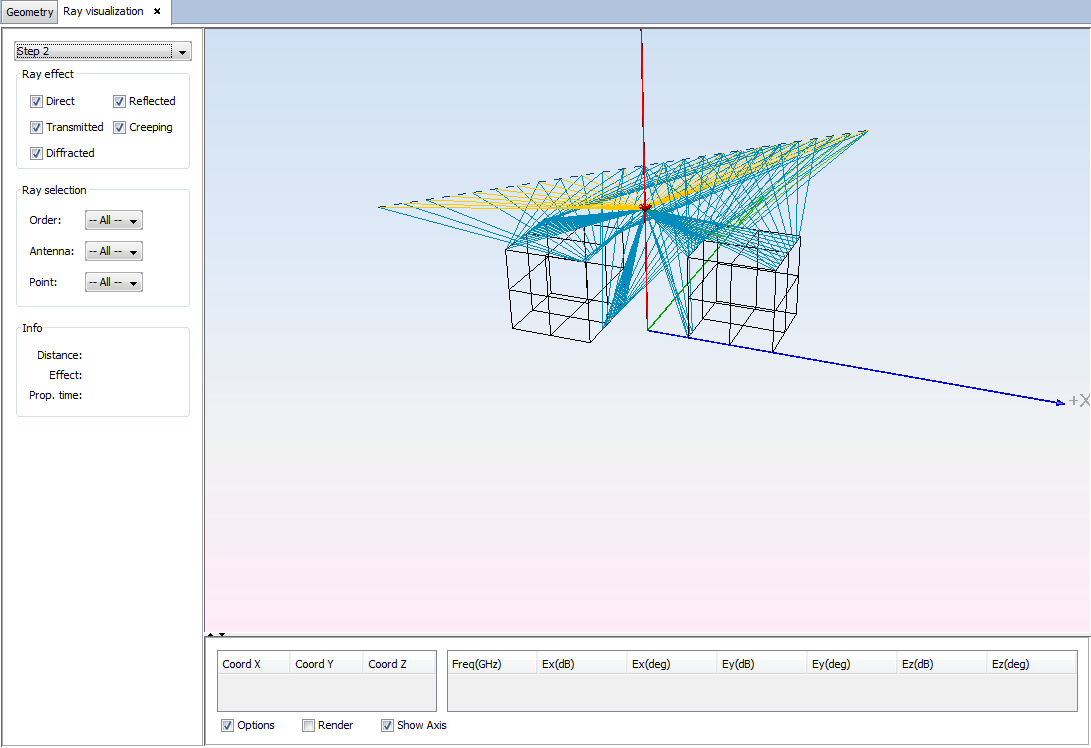The width and height of the screenshot is (1091, 748).
Task: Click the splitter collapse-down arrow above the Coord table
Action: click(x=222, y=634)
